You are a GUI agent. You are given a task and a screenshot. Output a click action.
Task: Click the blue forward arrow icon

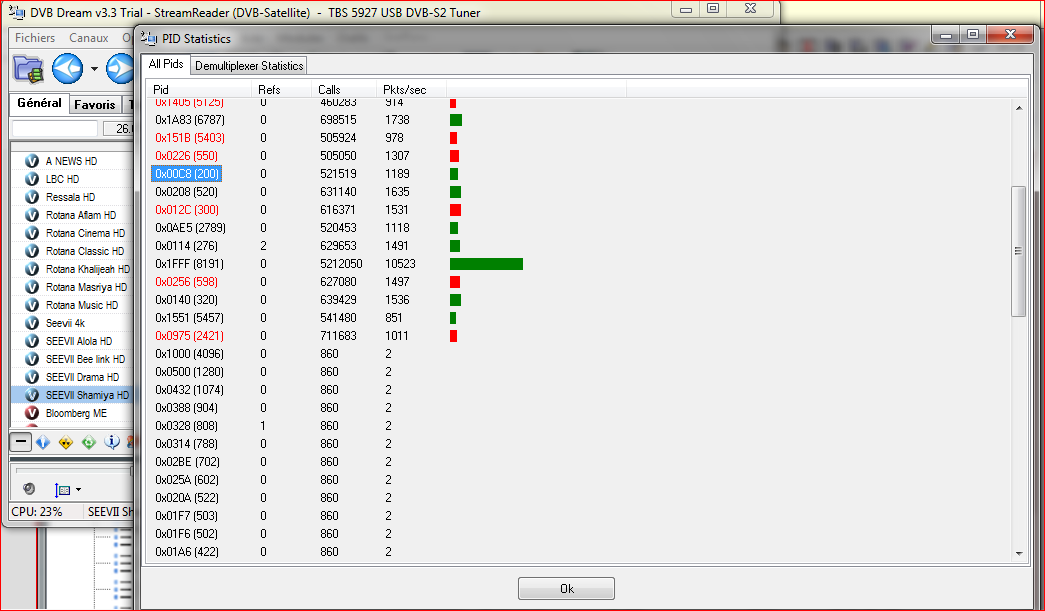coord(120,69)
